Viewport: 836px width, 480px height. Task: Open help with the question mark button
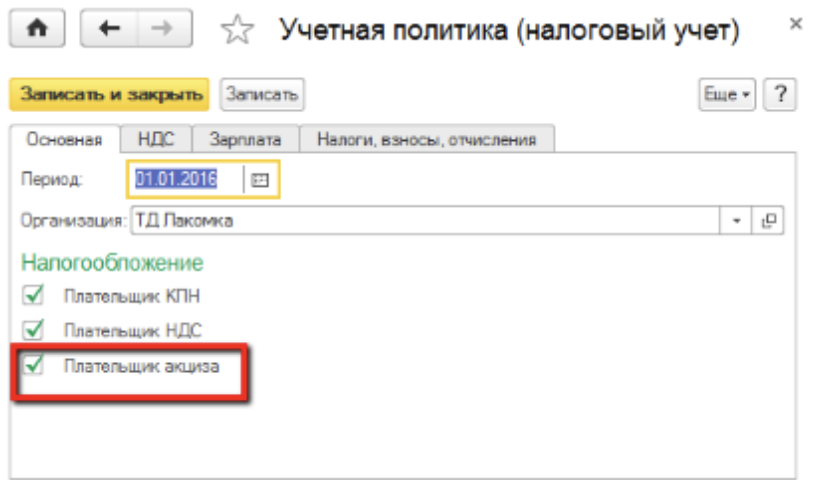coord(779,94)
